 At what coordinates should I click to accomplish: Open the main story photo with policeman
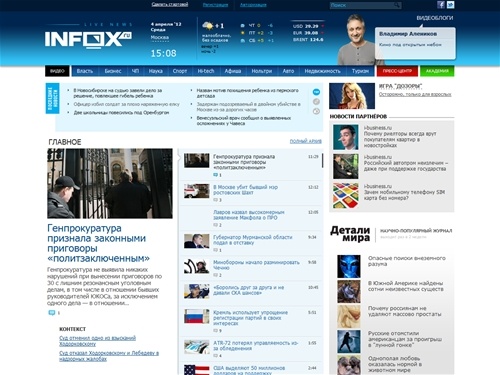tap(110, 183)
